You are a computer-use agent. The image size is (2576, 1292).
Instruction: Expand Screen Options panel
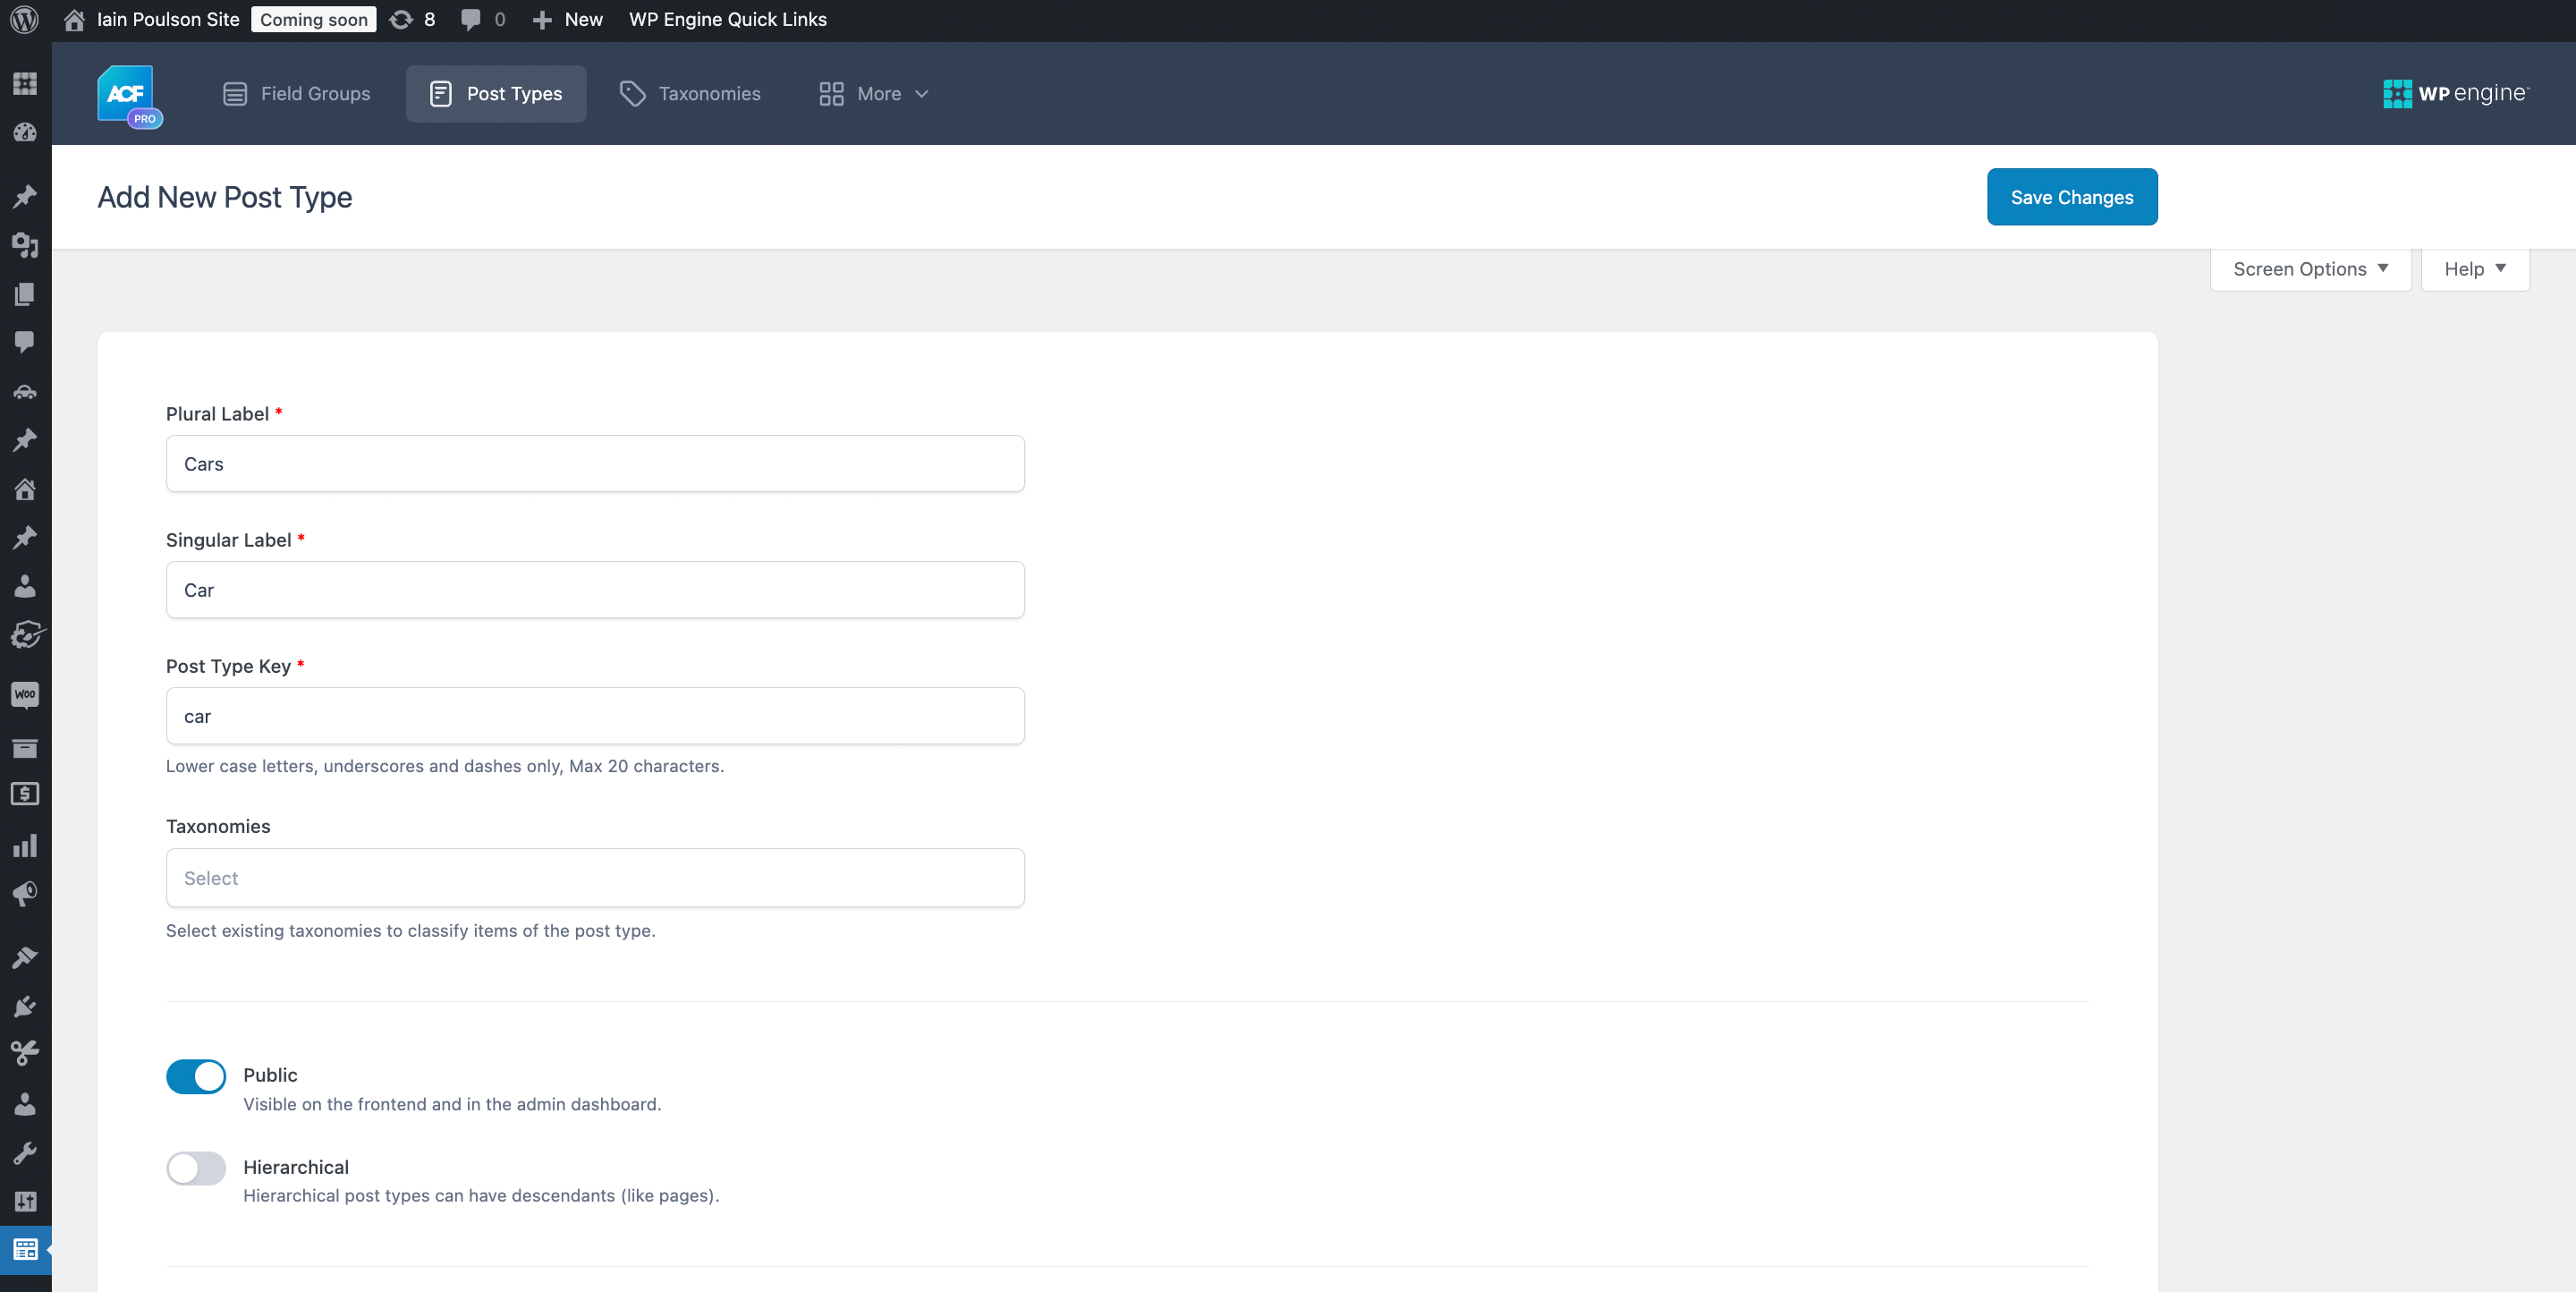point(2311,269)
